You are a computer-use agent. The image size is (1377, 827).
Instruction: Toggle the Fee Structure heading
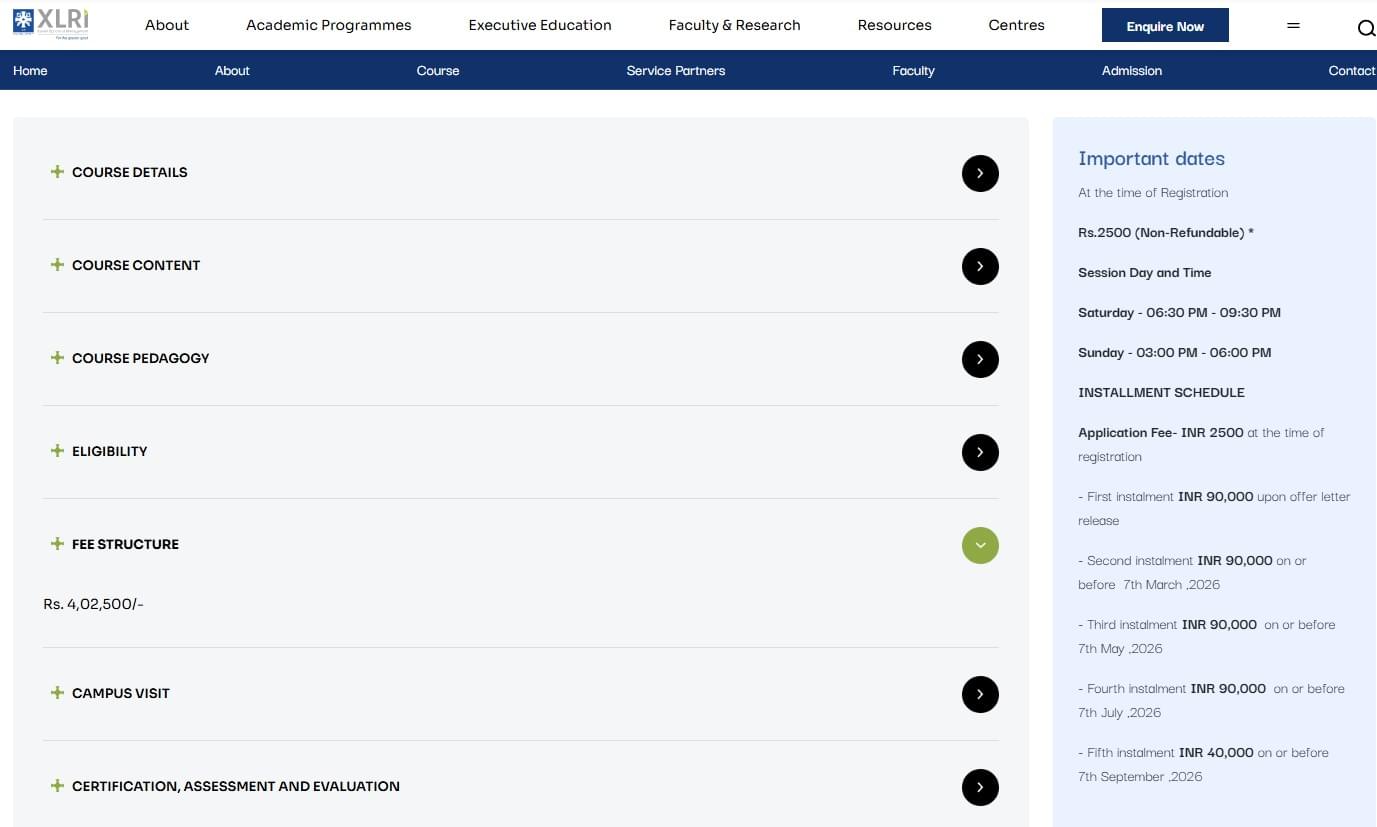(125, 544)
